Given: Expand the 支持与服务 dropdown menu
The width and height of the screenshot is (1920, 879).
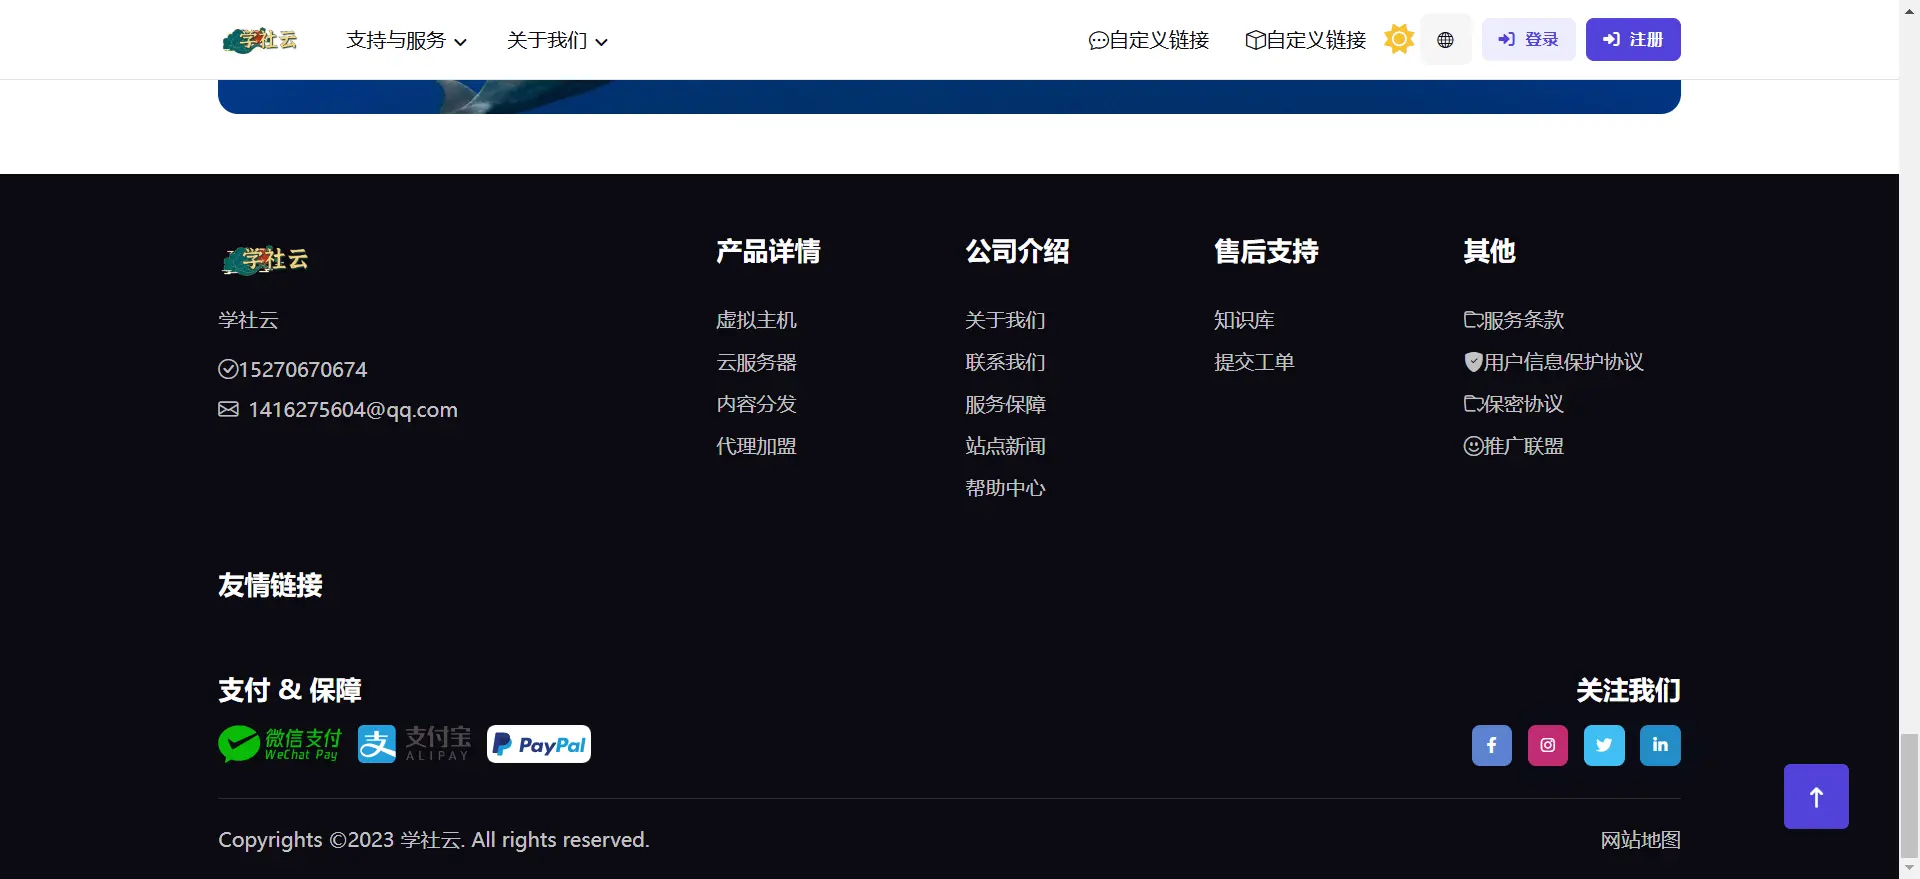Looking at the screenshot, I should [406, 40].
